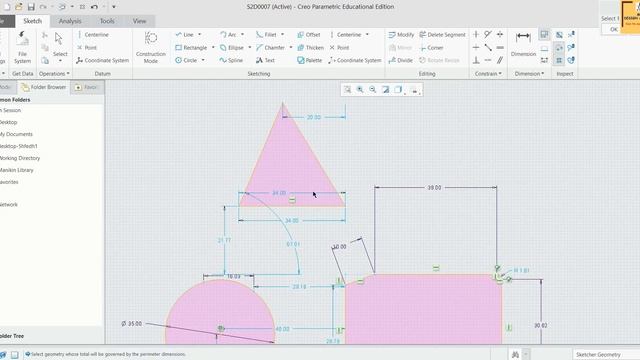Select the Spline tool
This screenshot has width=640, height=360.
[231, 60]
